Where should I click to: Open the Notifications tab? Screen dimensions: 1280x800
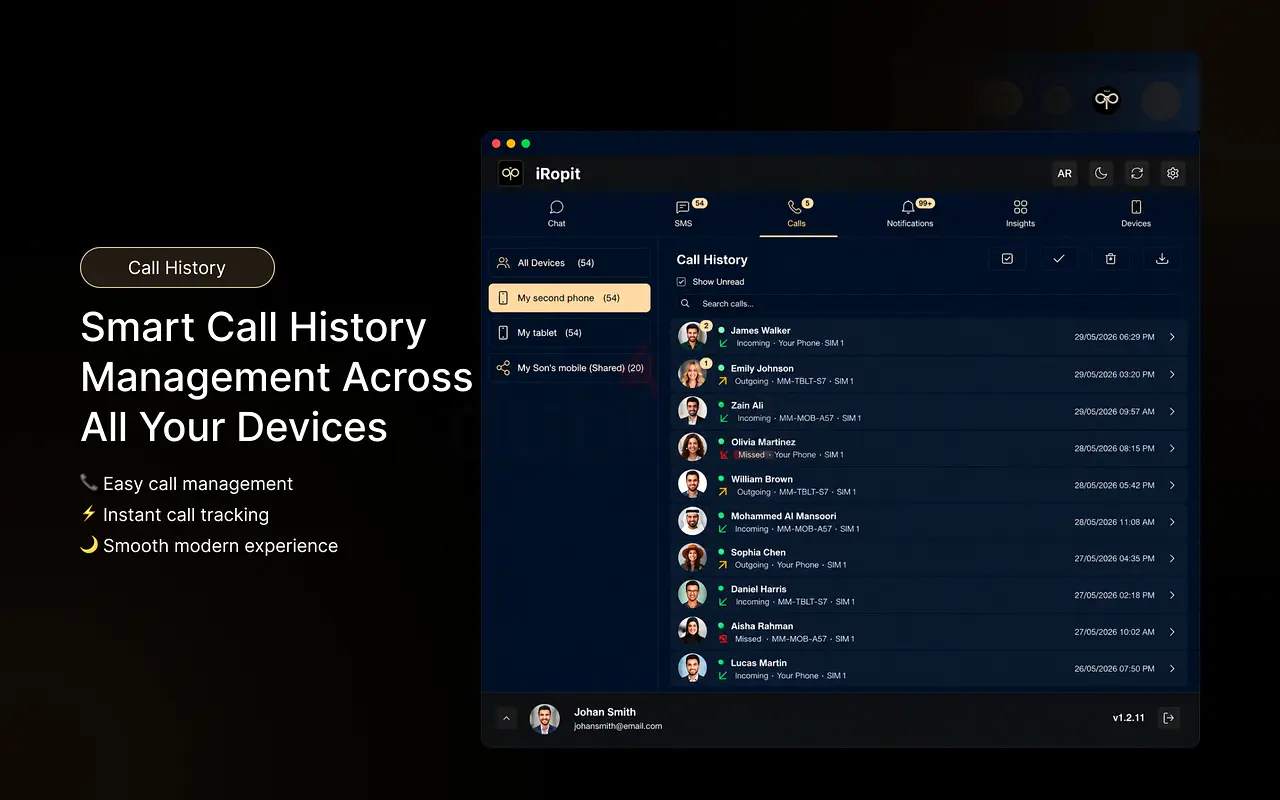pos(910,214)
